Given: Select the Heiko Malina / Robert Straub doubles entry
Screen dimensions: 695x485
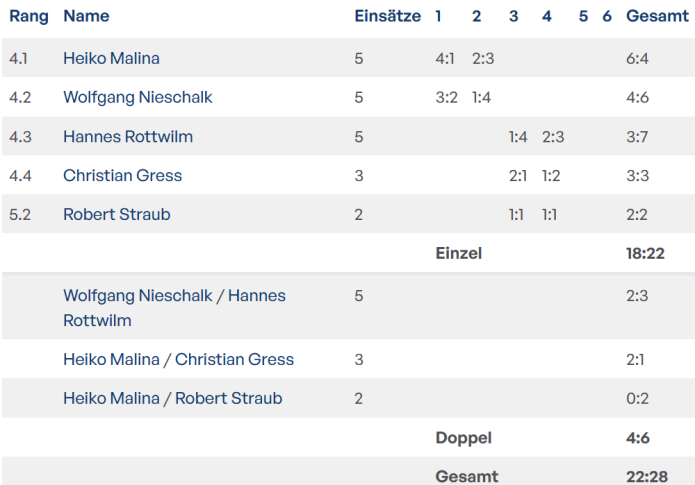Looking at the screenshot, I should tap(172, 398).
